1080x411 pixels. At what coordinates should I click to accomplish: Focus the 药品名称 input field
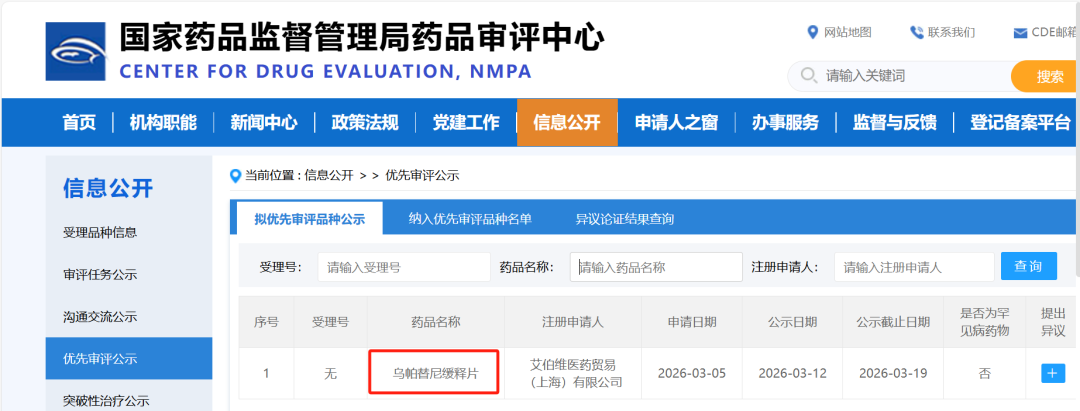click(656, 267)
